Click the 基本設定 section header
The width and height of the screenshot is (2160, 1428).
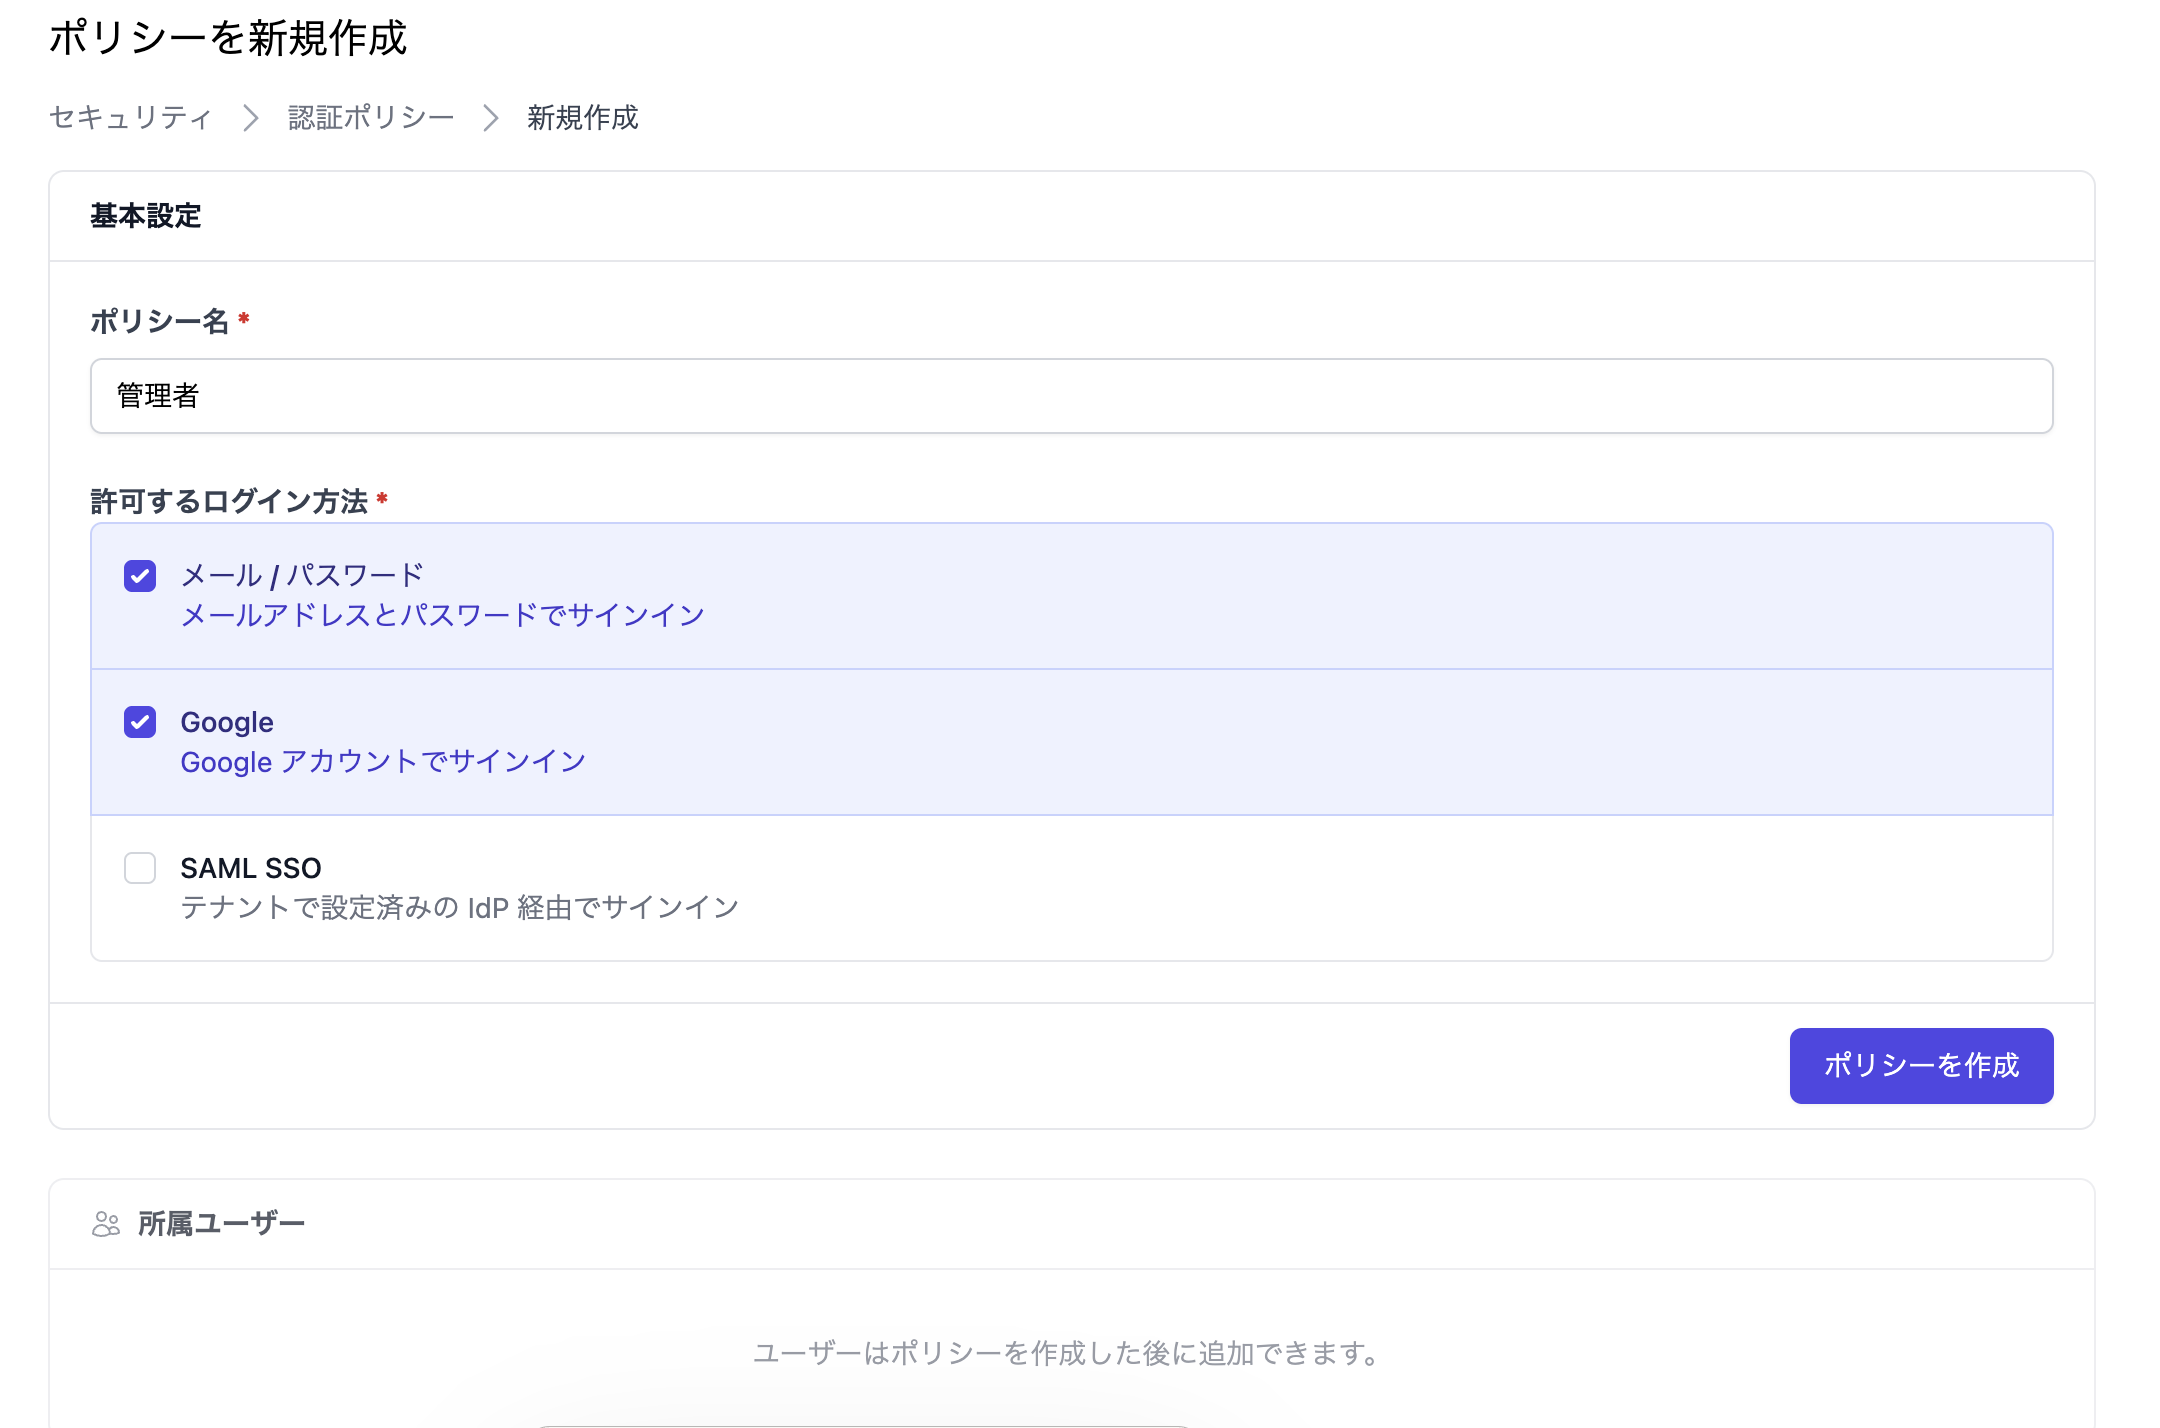(x=146, y=216)
